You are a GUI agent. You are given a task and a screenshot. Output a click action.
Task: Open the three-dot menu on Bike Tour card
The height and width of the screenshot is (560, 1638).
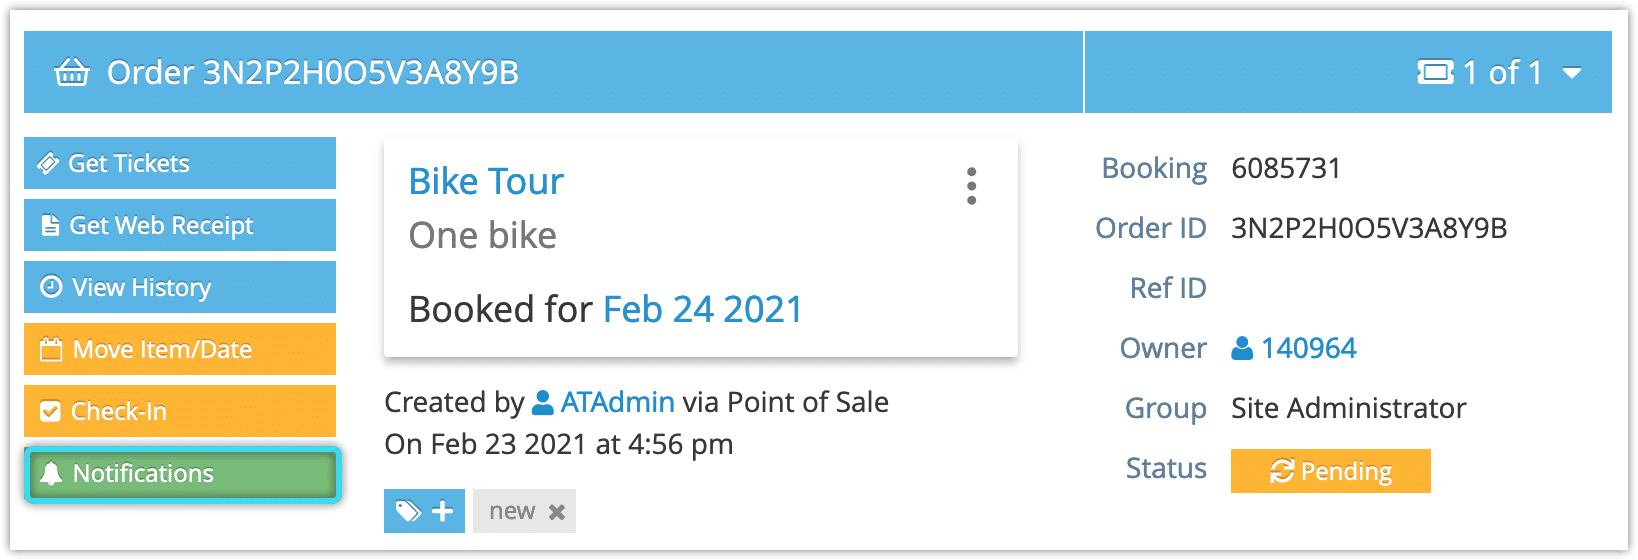coord(971,186)
